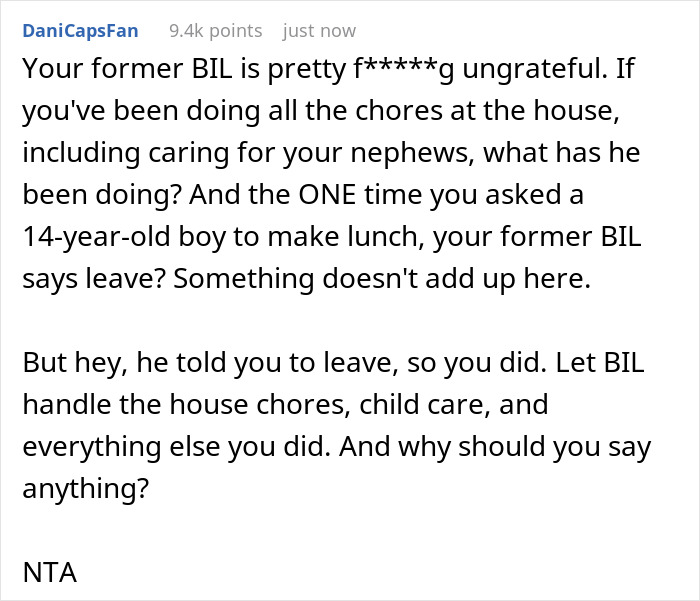Click the words 'been doing?'
The image size is (700, 601).
click(102, 195)
